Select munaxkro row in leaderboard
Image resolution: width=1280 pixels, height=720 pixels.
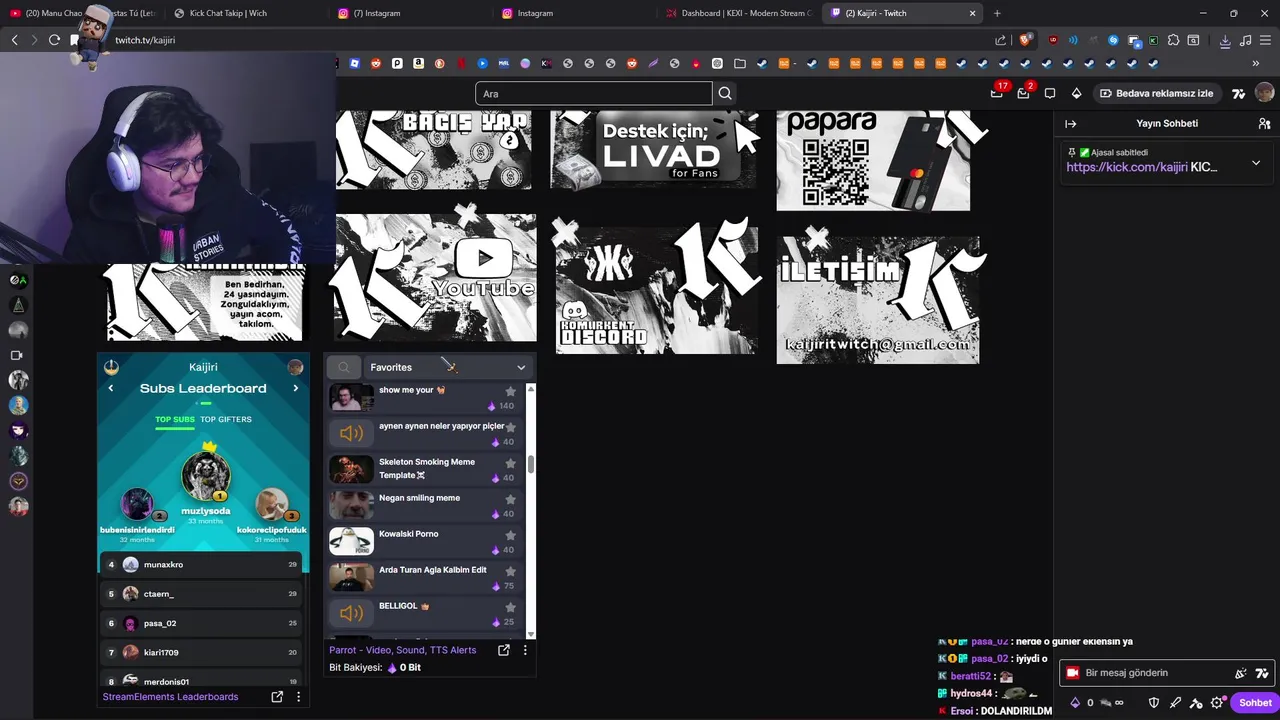click(203, 565)
